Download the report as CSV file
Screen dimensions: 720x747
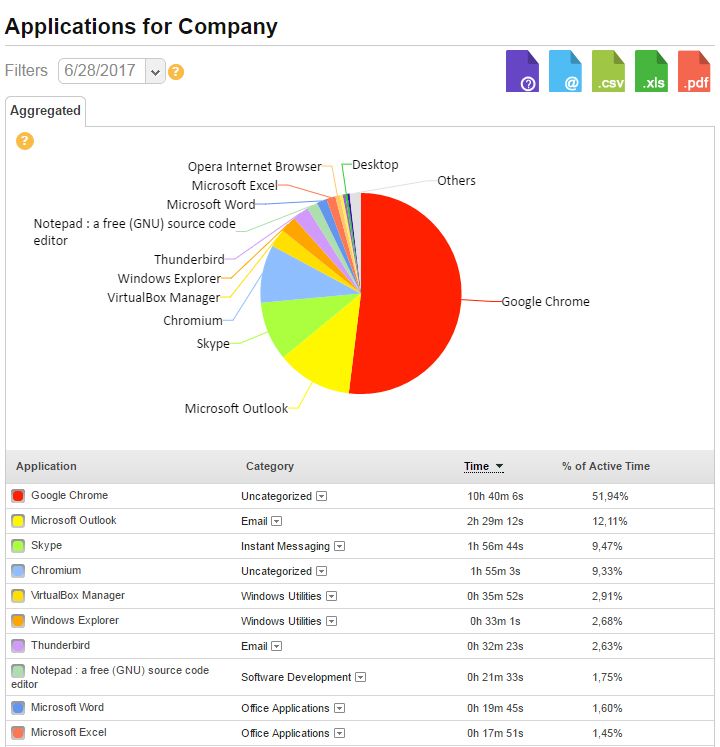pyautogui.click(x=608, y=71)
